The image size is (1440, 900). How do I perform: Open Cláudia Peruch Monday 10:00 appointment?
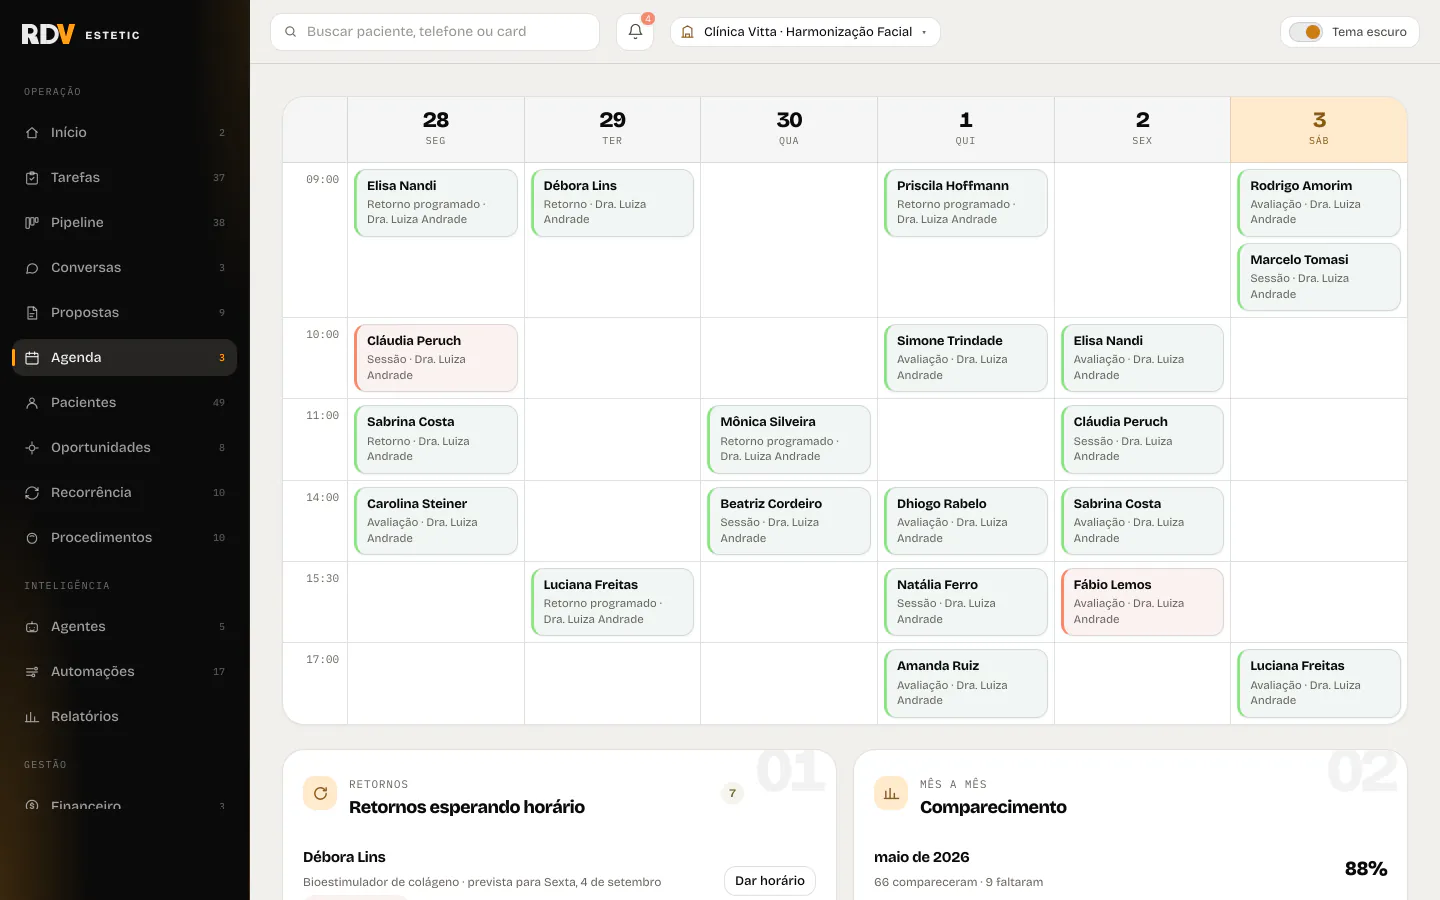click(436, 358)
